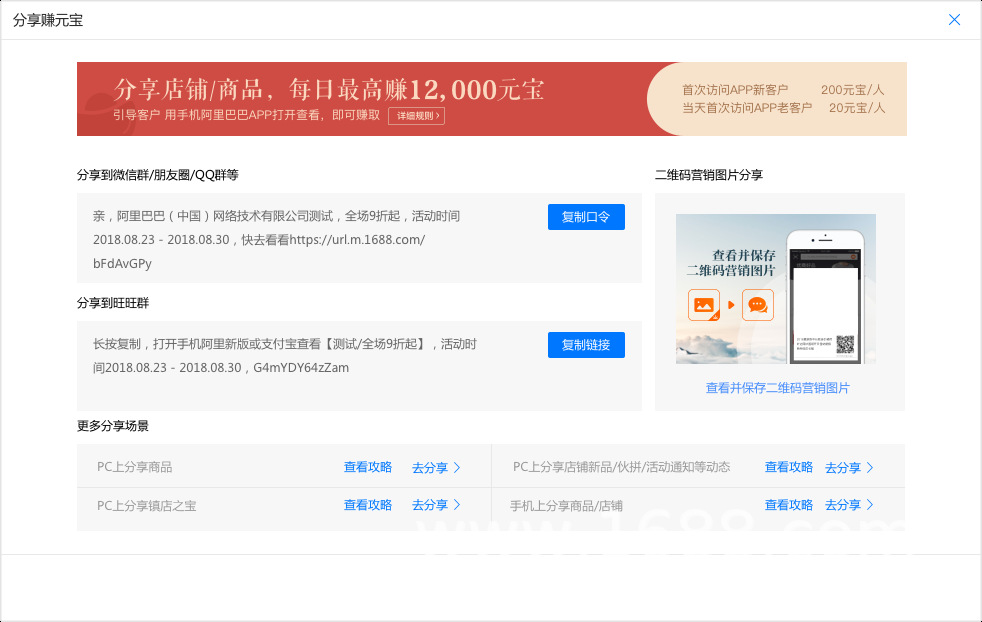Click the QR marketing phone preview image
The width and height of the screenshot is (982, 622).
775,289
